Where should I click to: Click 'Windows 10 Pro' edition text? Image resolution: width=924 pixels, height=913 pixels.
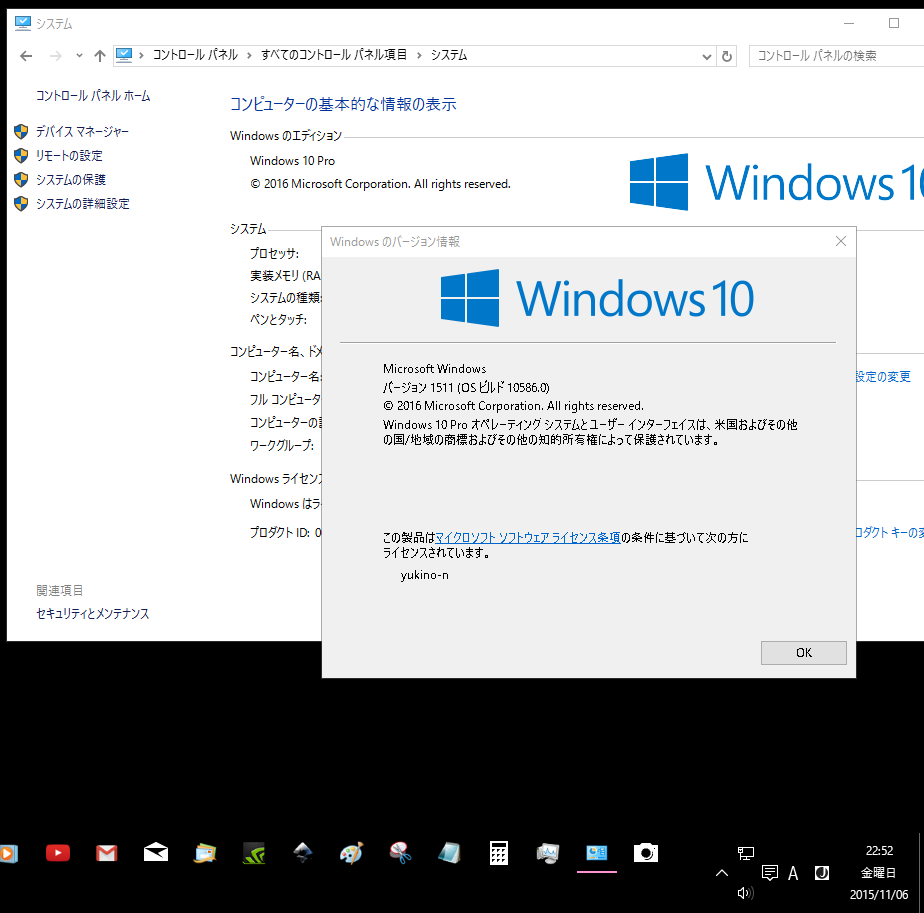pyautogui.click(x=292, y=160)
